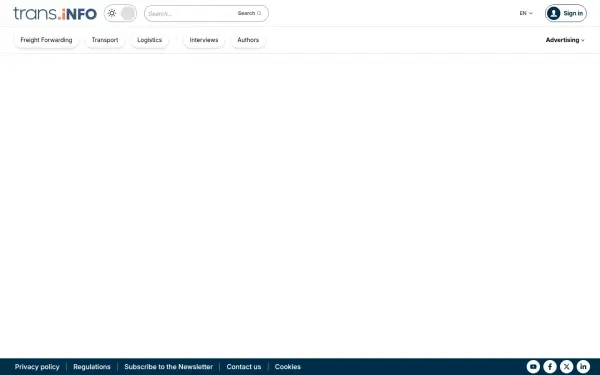Open the Cookies footer link
The image size is (600, 375).
[288, 367]
